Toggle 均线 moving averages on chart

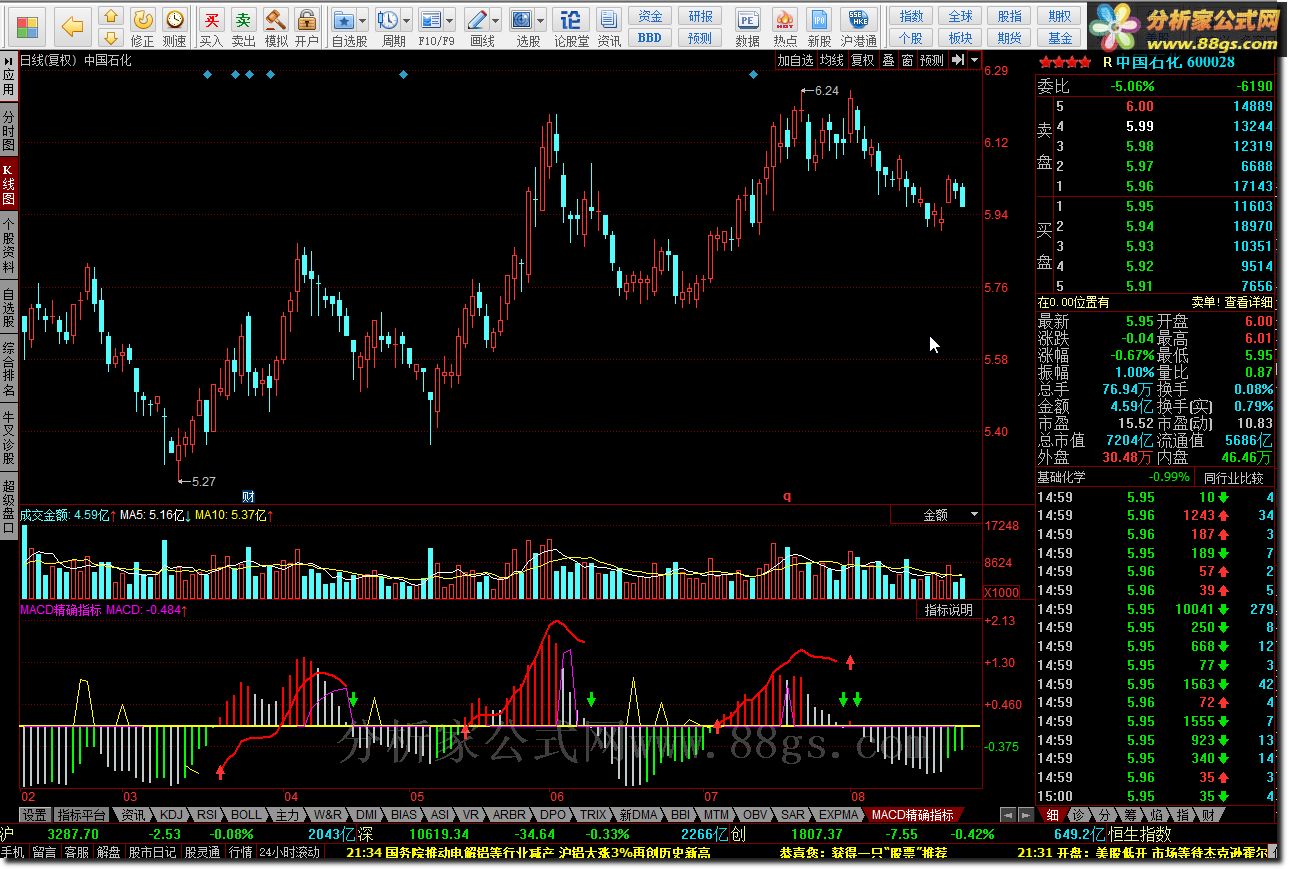832,60
